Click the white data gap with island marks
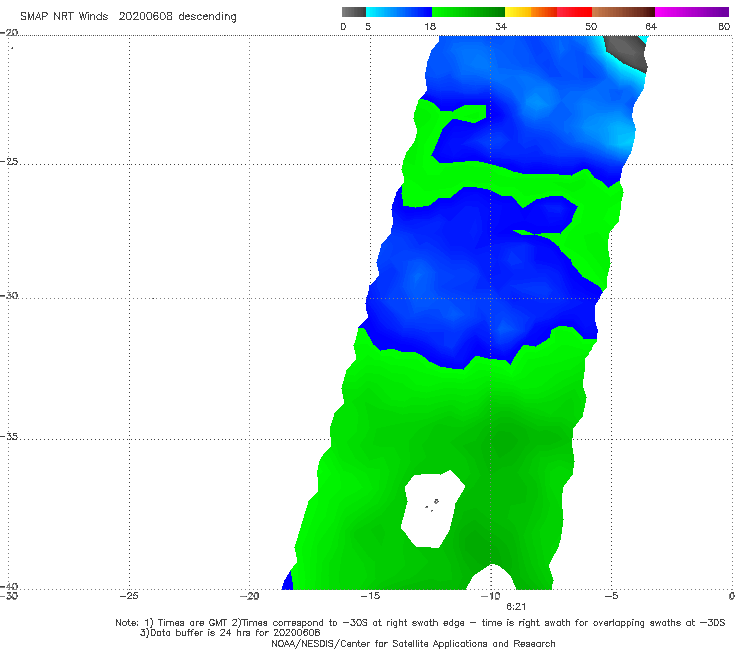Screen dimensions: 740x650 432,509
